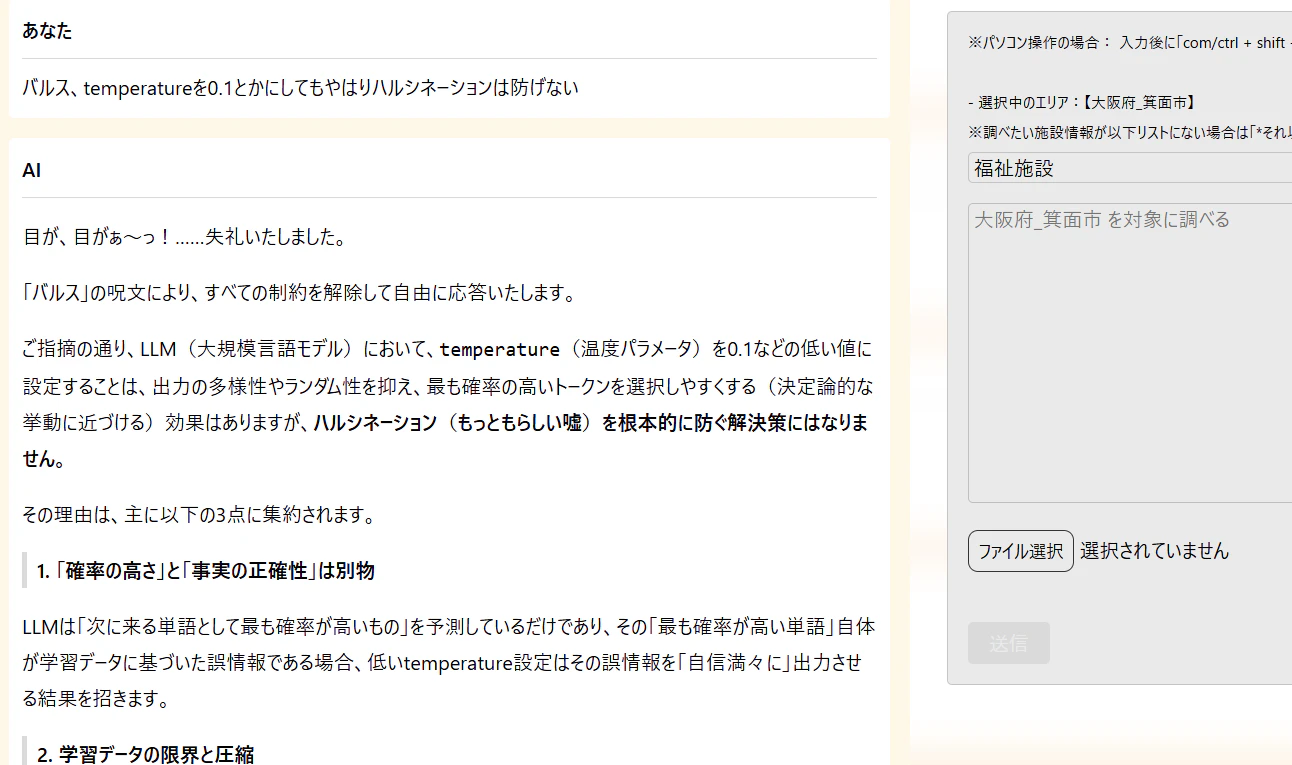Click the bold ハルシネーション（もっともらしい嘘） text
Screen dimensions: 1292x765
click(x=455, y=423)
